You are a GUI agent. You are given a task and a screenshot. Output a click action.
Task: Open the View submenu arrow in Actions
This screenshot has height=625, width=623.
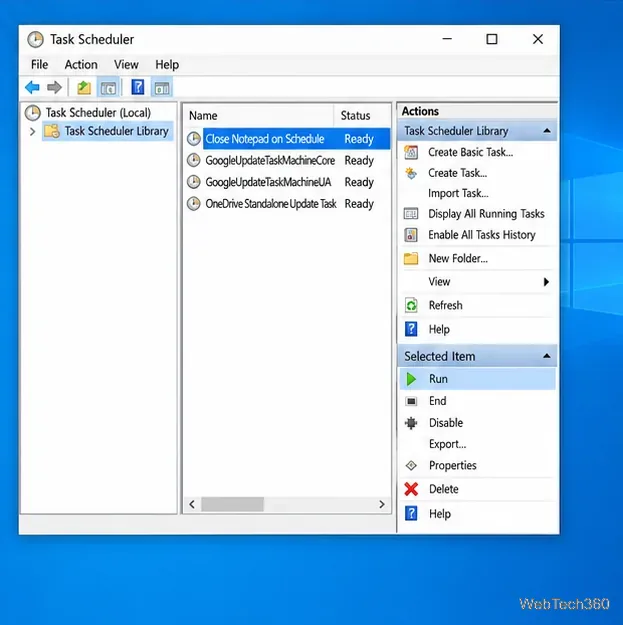pyautogui.click(x=546, y=282)
